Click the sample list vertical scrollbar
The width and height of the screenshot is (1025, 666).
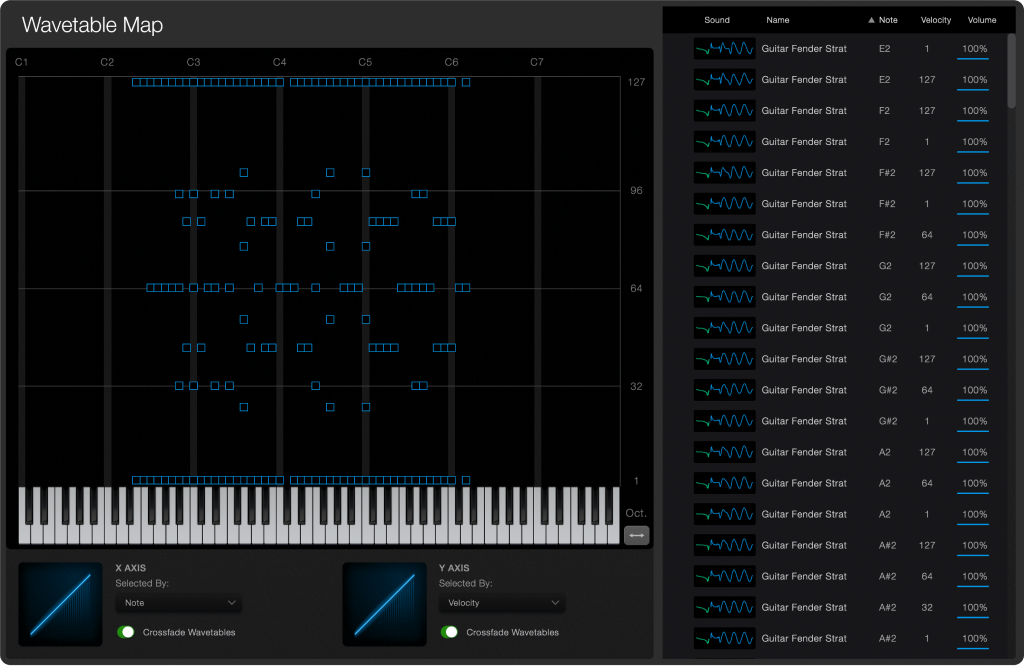pyautogui.click(x=1011, y=70)
